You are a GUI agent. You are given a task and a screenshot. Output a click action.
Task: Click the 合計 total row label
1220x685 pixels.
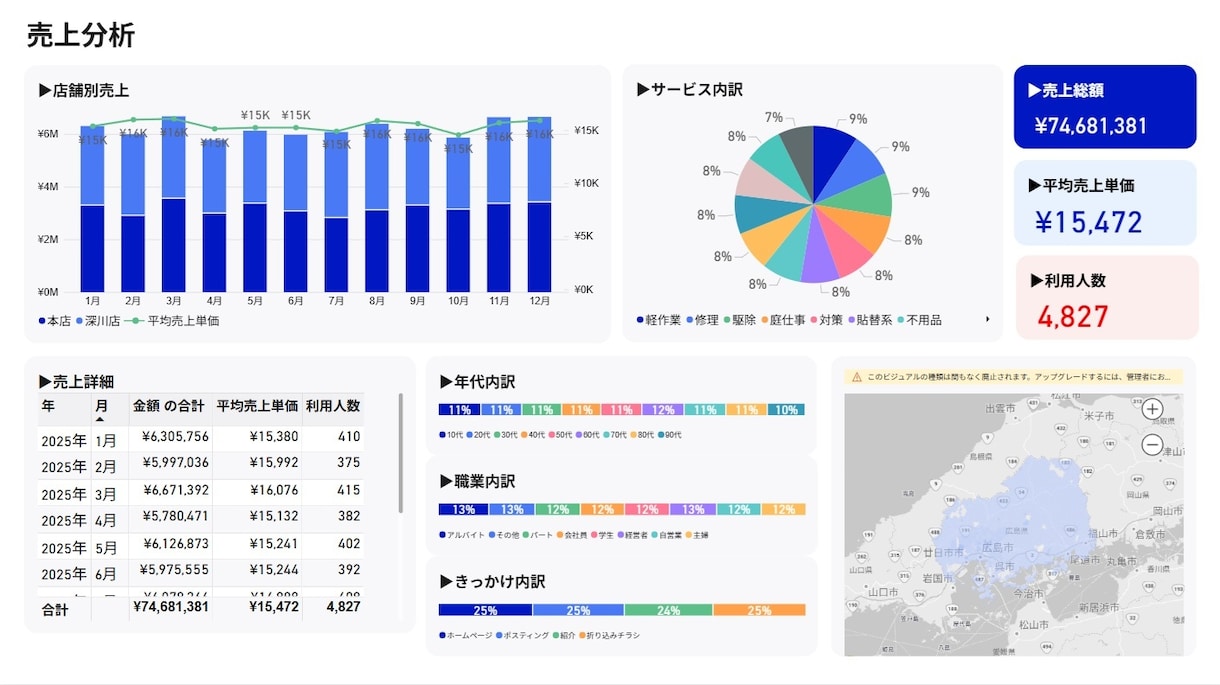55,608
